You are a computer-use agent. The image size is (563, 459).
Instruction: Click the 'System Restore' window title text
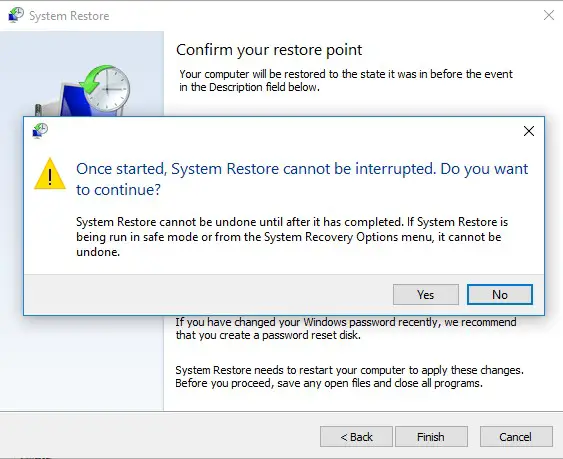(x=69, y=16)
